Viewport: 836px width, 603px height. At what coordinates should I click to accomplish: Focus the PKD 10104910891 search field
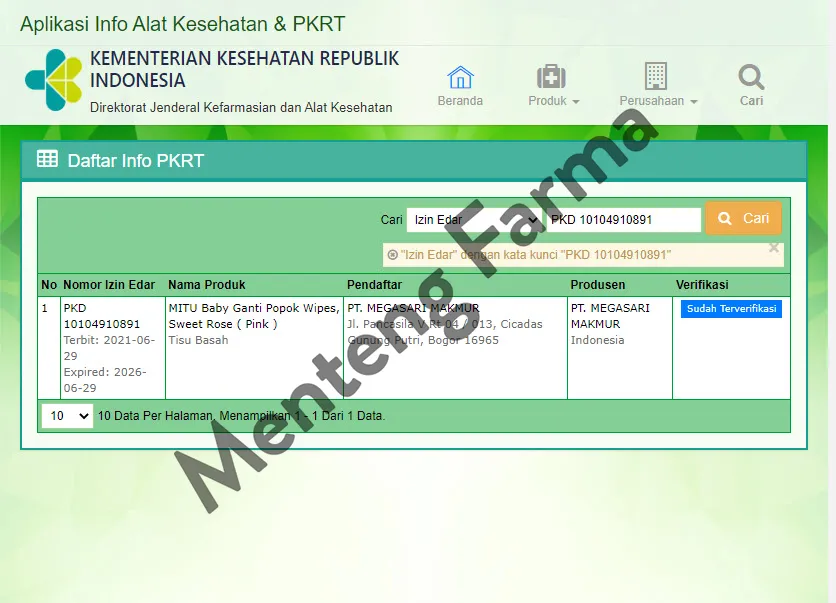pos(624,220)
